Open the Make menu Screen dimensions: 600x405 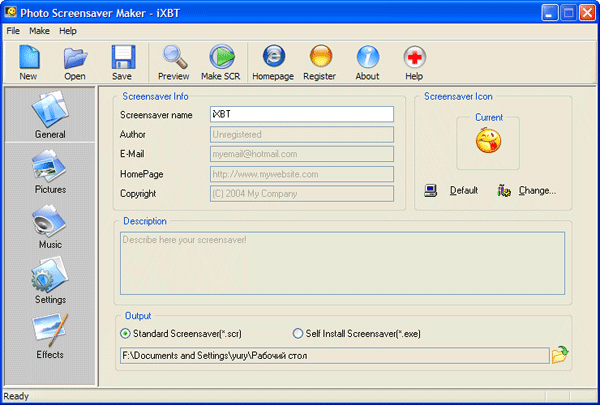[39, 31]
